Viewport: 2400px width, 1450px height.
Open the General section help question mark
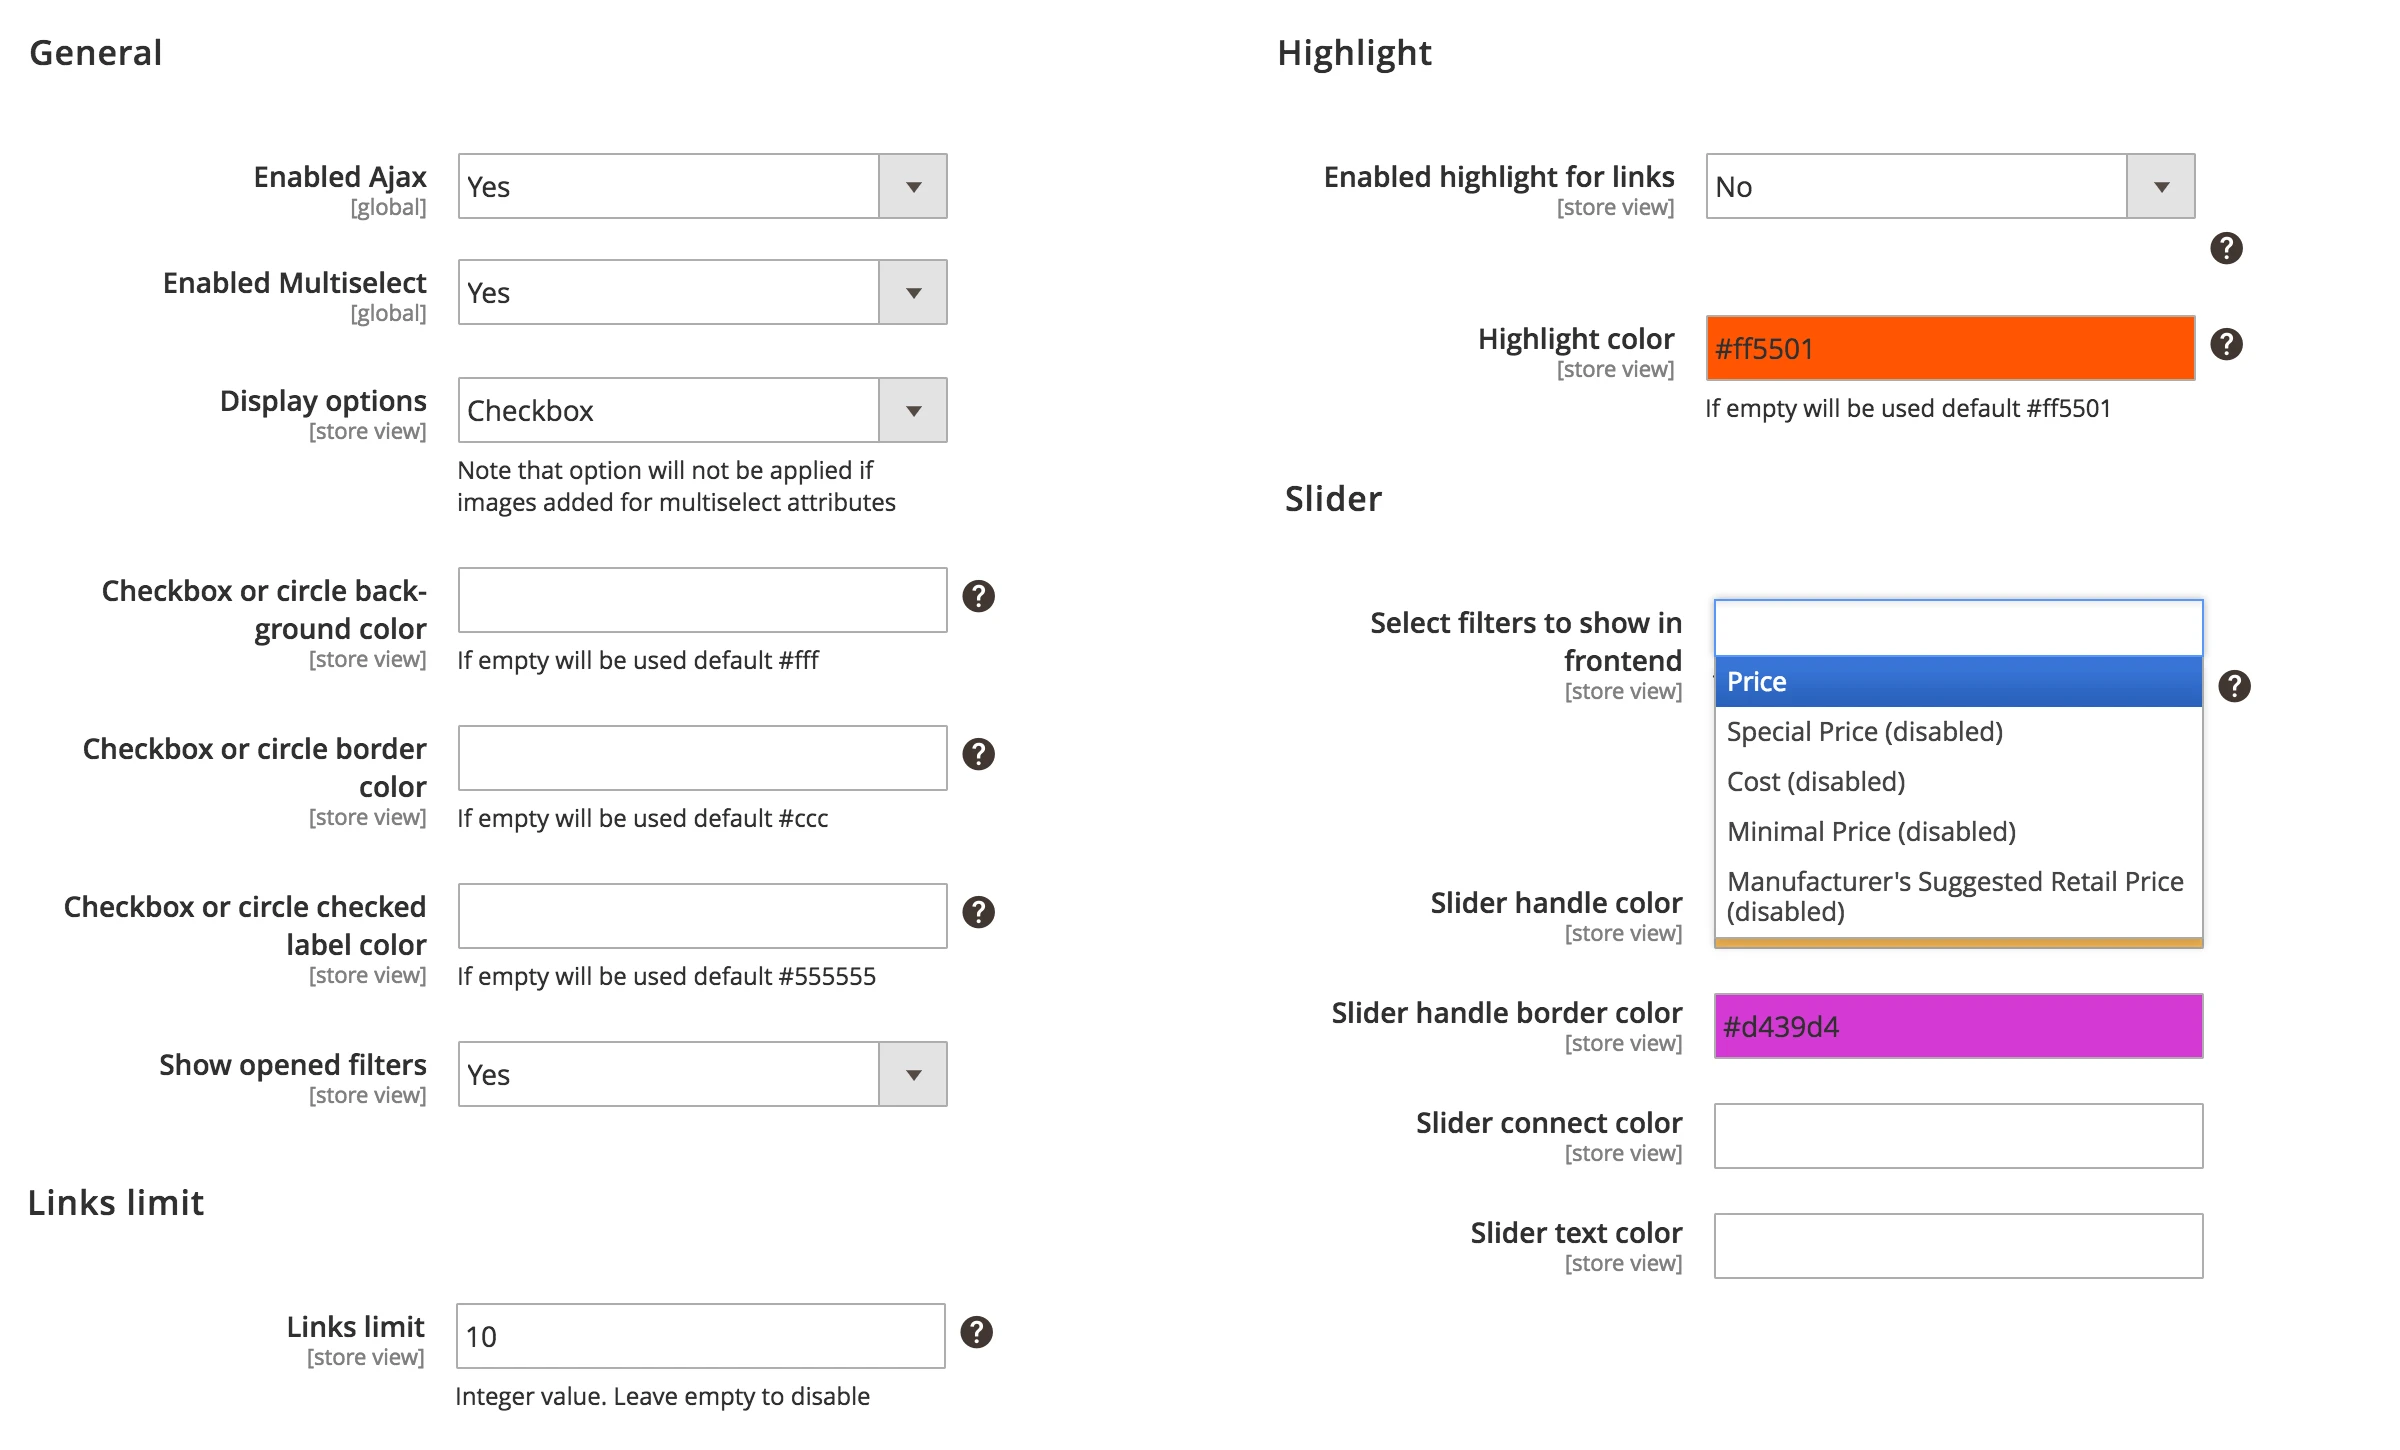point(978,596)
